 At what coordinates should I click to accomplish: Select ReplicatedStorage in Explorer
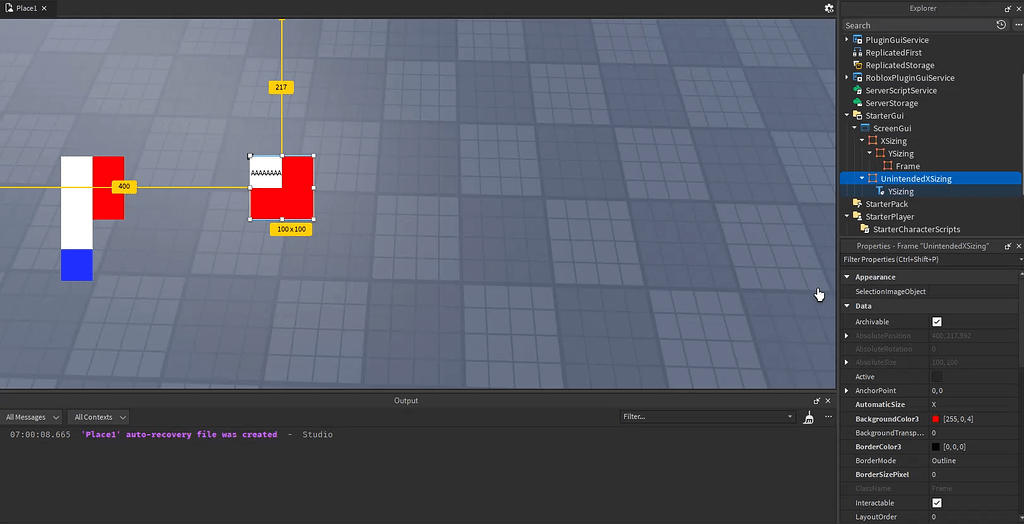coord(899,65)
